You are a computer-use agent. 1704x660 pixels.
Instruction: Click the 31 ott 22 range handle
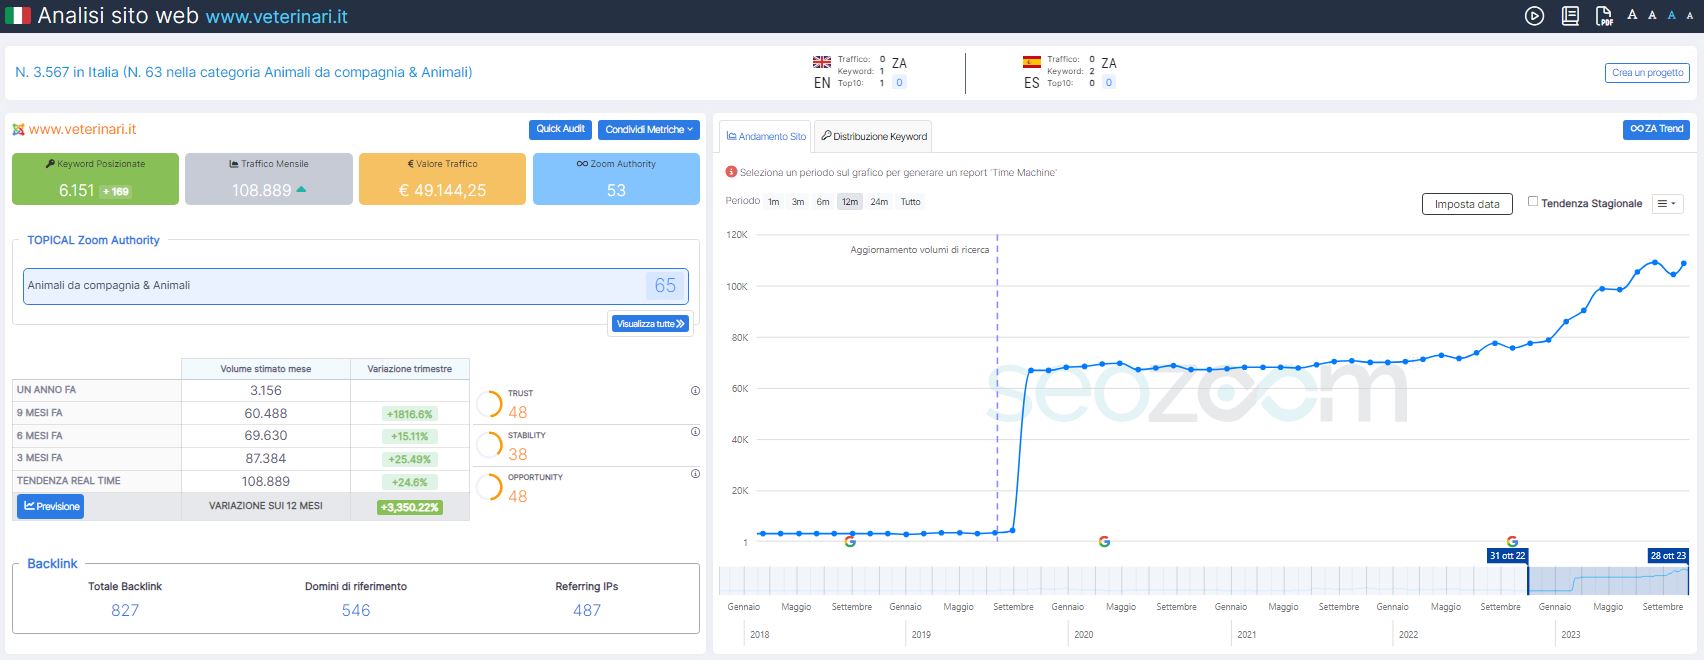pyautogui.click(x=1507, y=556)
